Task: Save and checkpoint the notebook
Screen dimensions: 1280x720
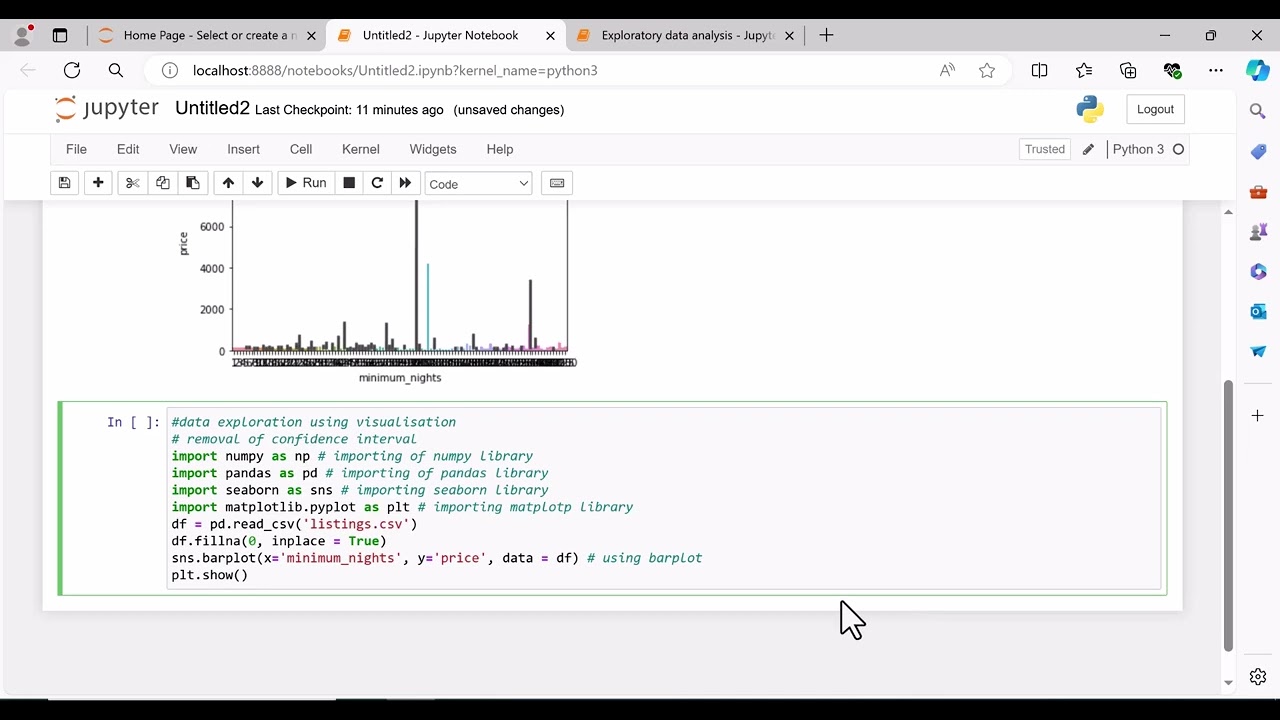Action: (x=64, y=183)
